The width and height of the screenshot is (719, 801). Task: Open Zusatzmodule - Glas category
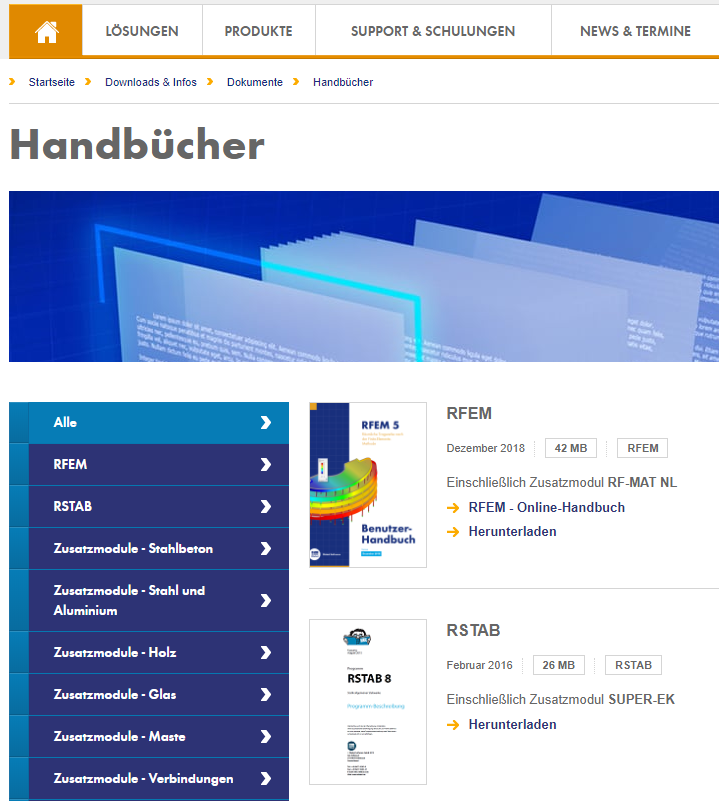click(x=149, y=694)
